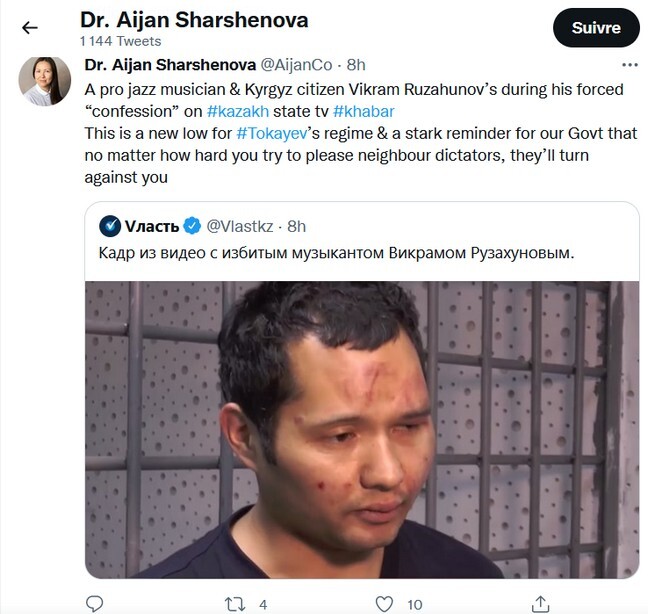Retweet this post with the retweet icon
The image size is (648, 614).
[235, 604]
